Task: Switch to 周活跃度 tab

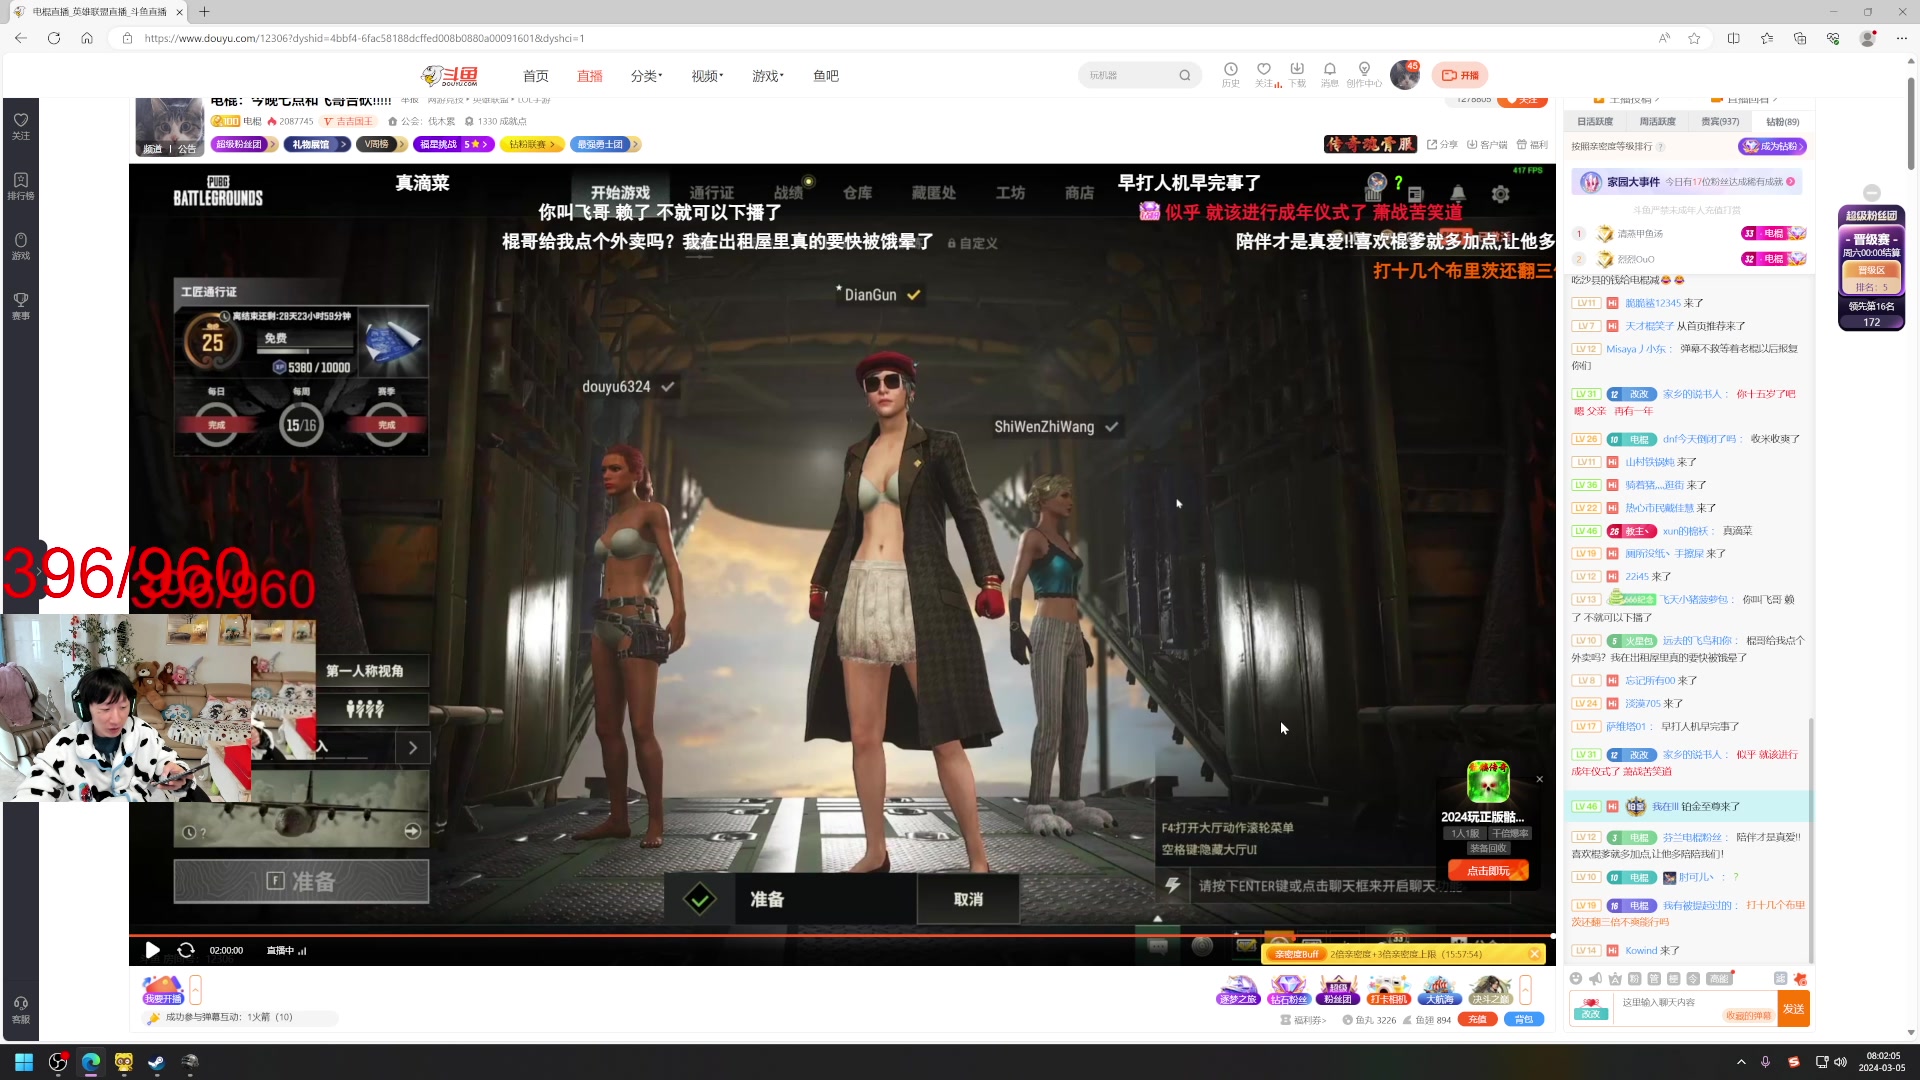Action: tap(1657, 122)
